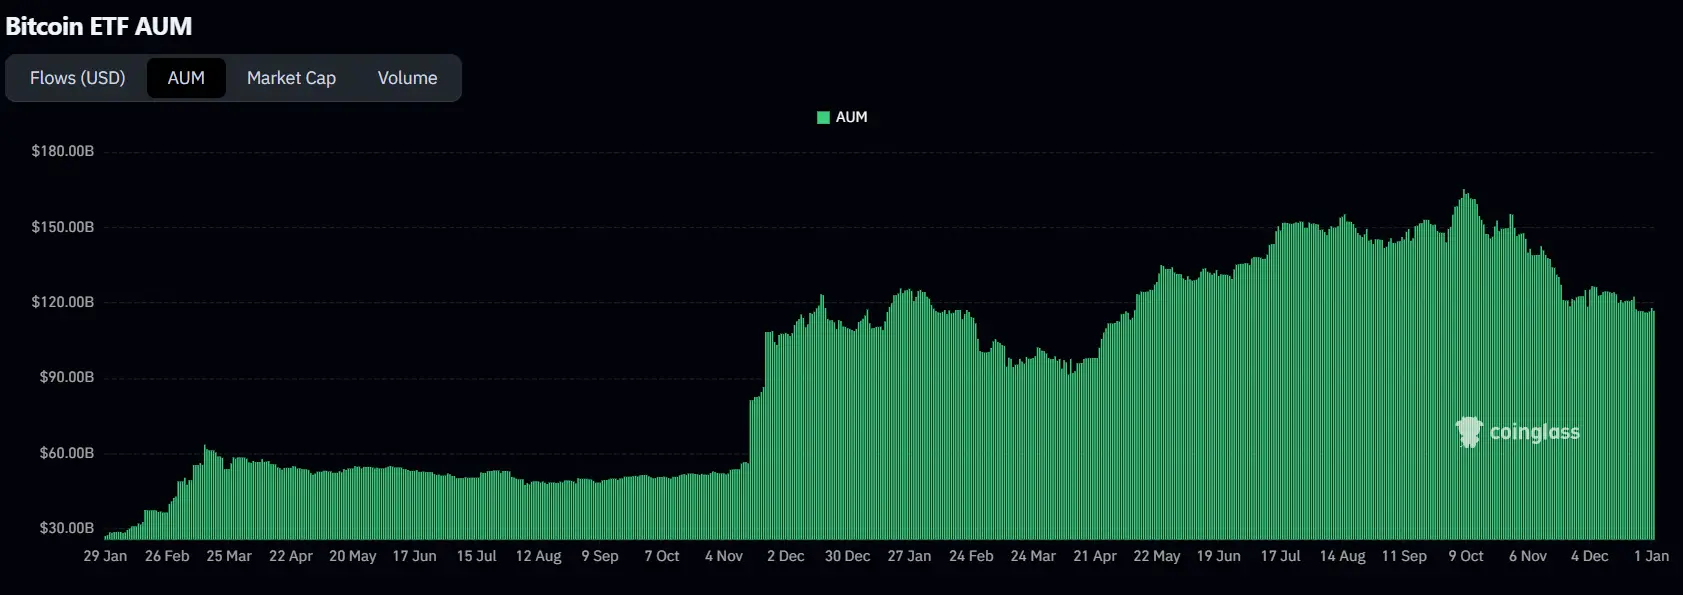
Task: Click the coinglass logo icon
Action: [1468, 432]
